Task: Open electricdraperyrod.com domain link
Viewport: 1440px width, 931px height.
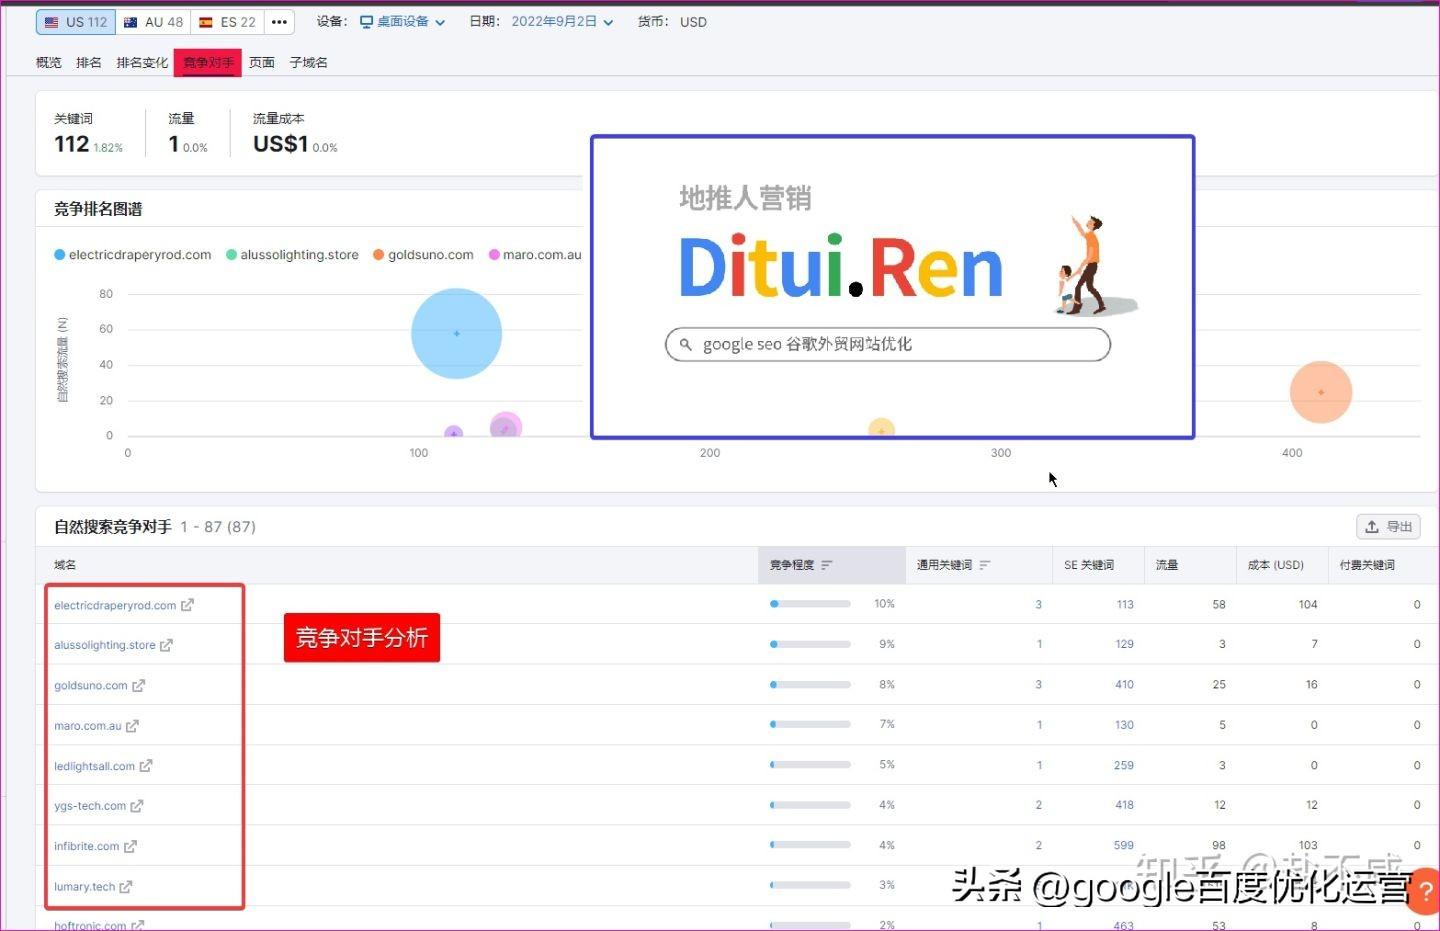Action: 115,605
